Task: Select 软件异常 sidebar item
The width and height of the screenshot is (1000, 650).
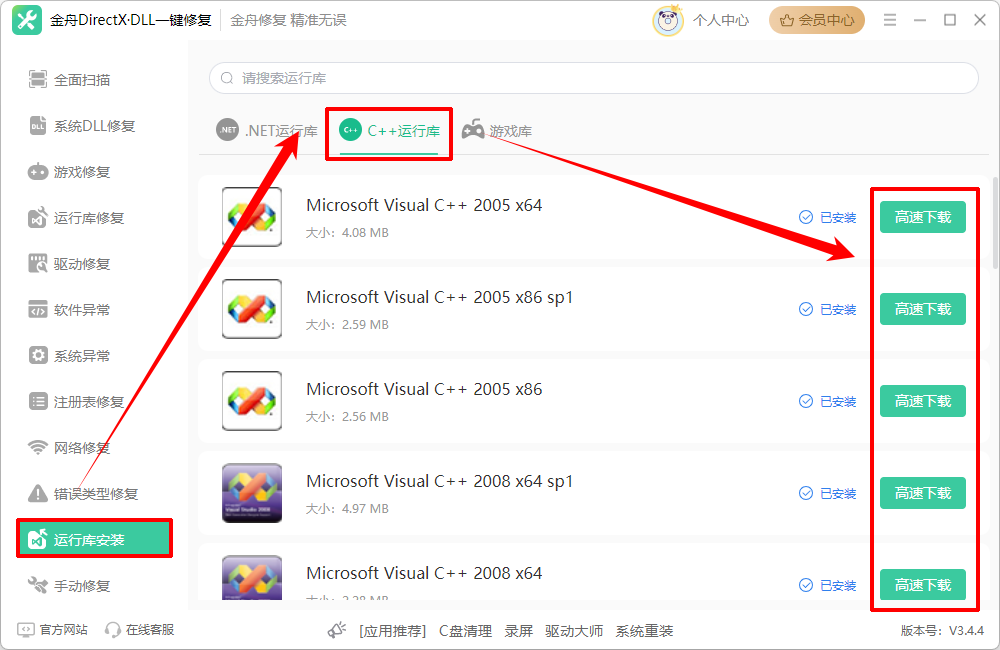Action: [x=69, y=309]
